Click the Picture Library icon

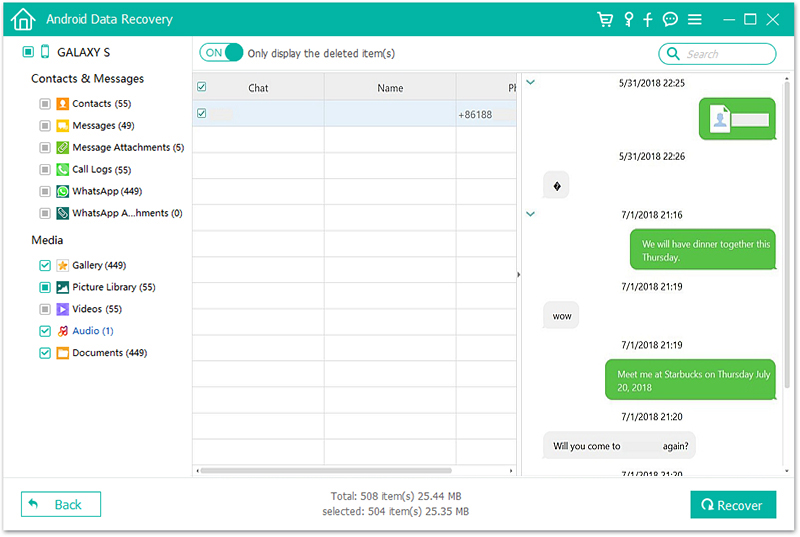pos(62,287)
